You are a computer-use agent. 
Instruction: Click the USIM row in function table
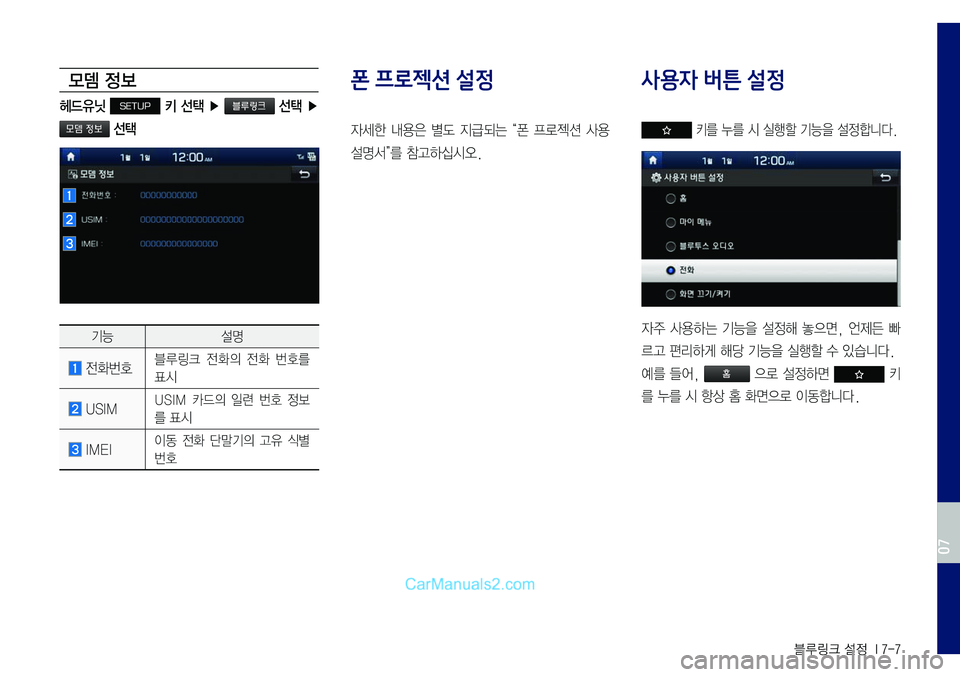point(189,409)
